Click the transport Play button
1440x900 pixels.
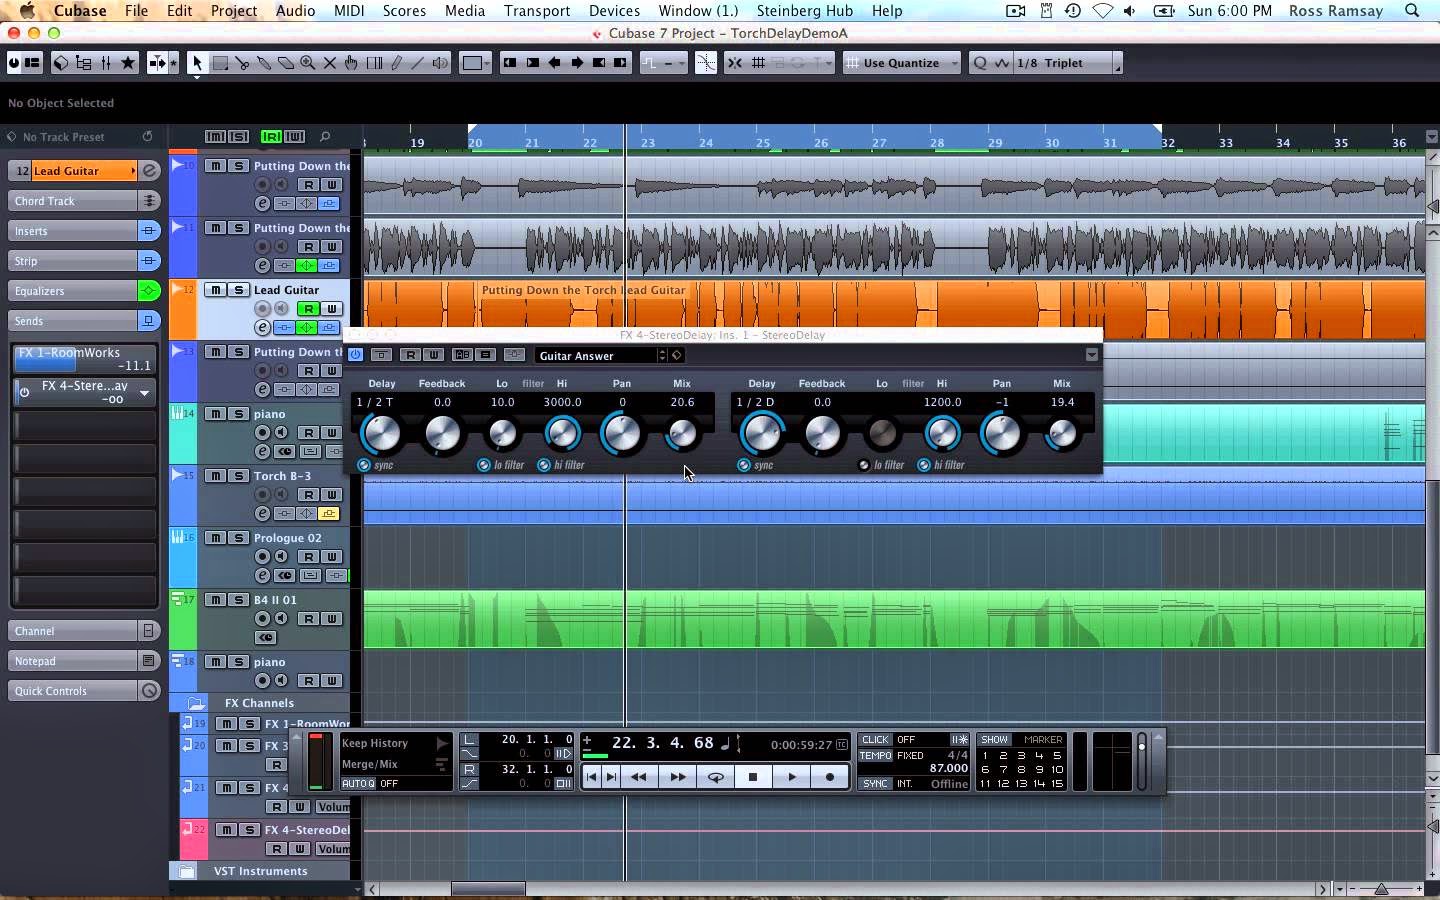pyautogui.click(x=791, y=777)
